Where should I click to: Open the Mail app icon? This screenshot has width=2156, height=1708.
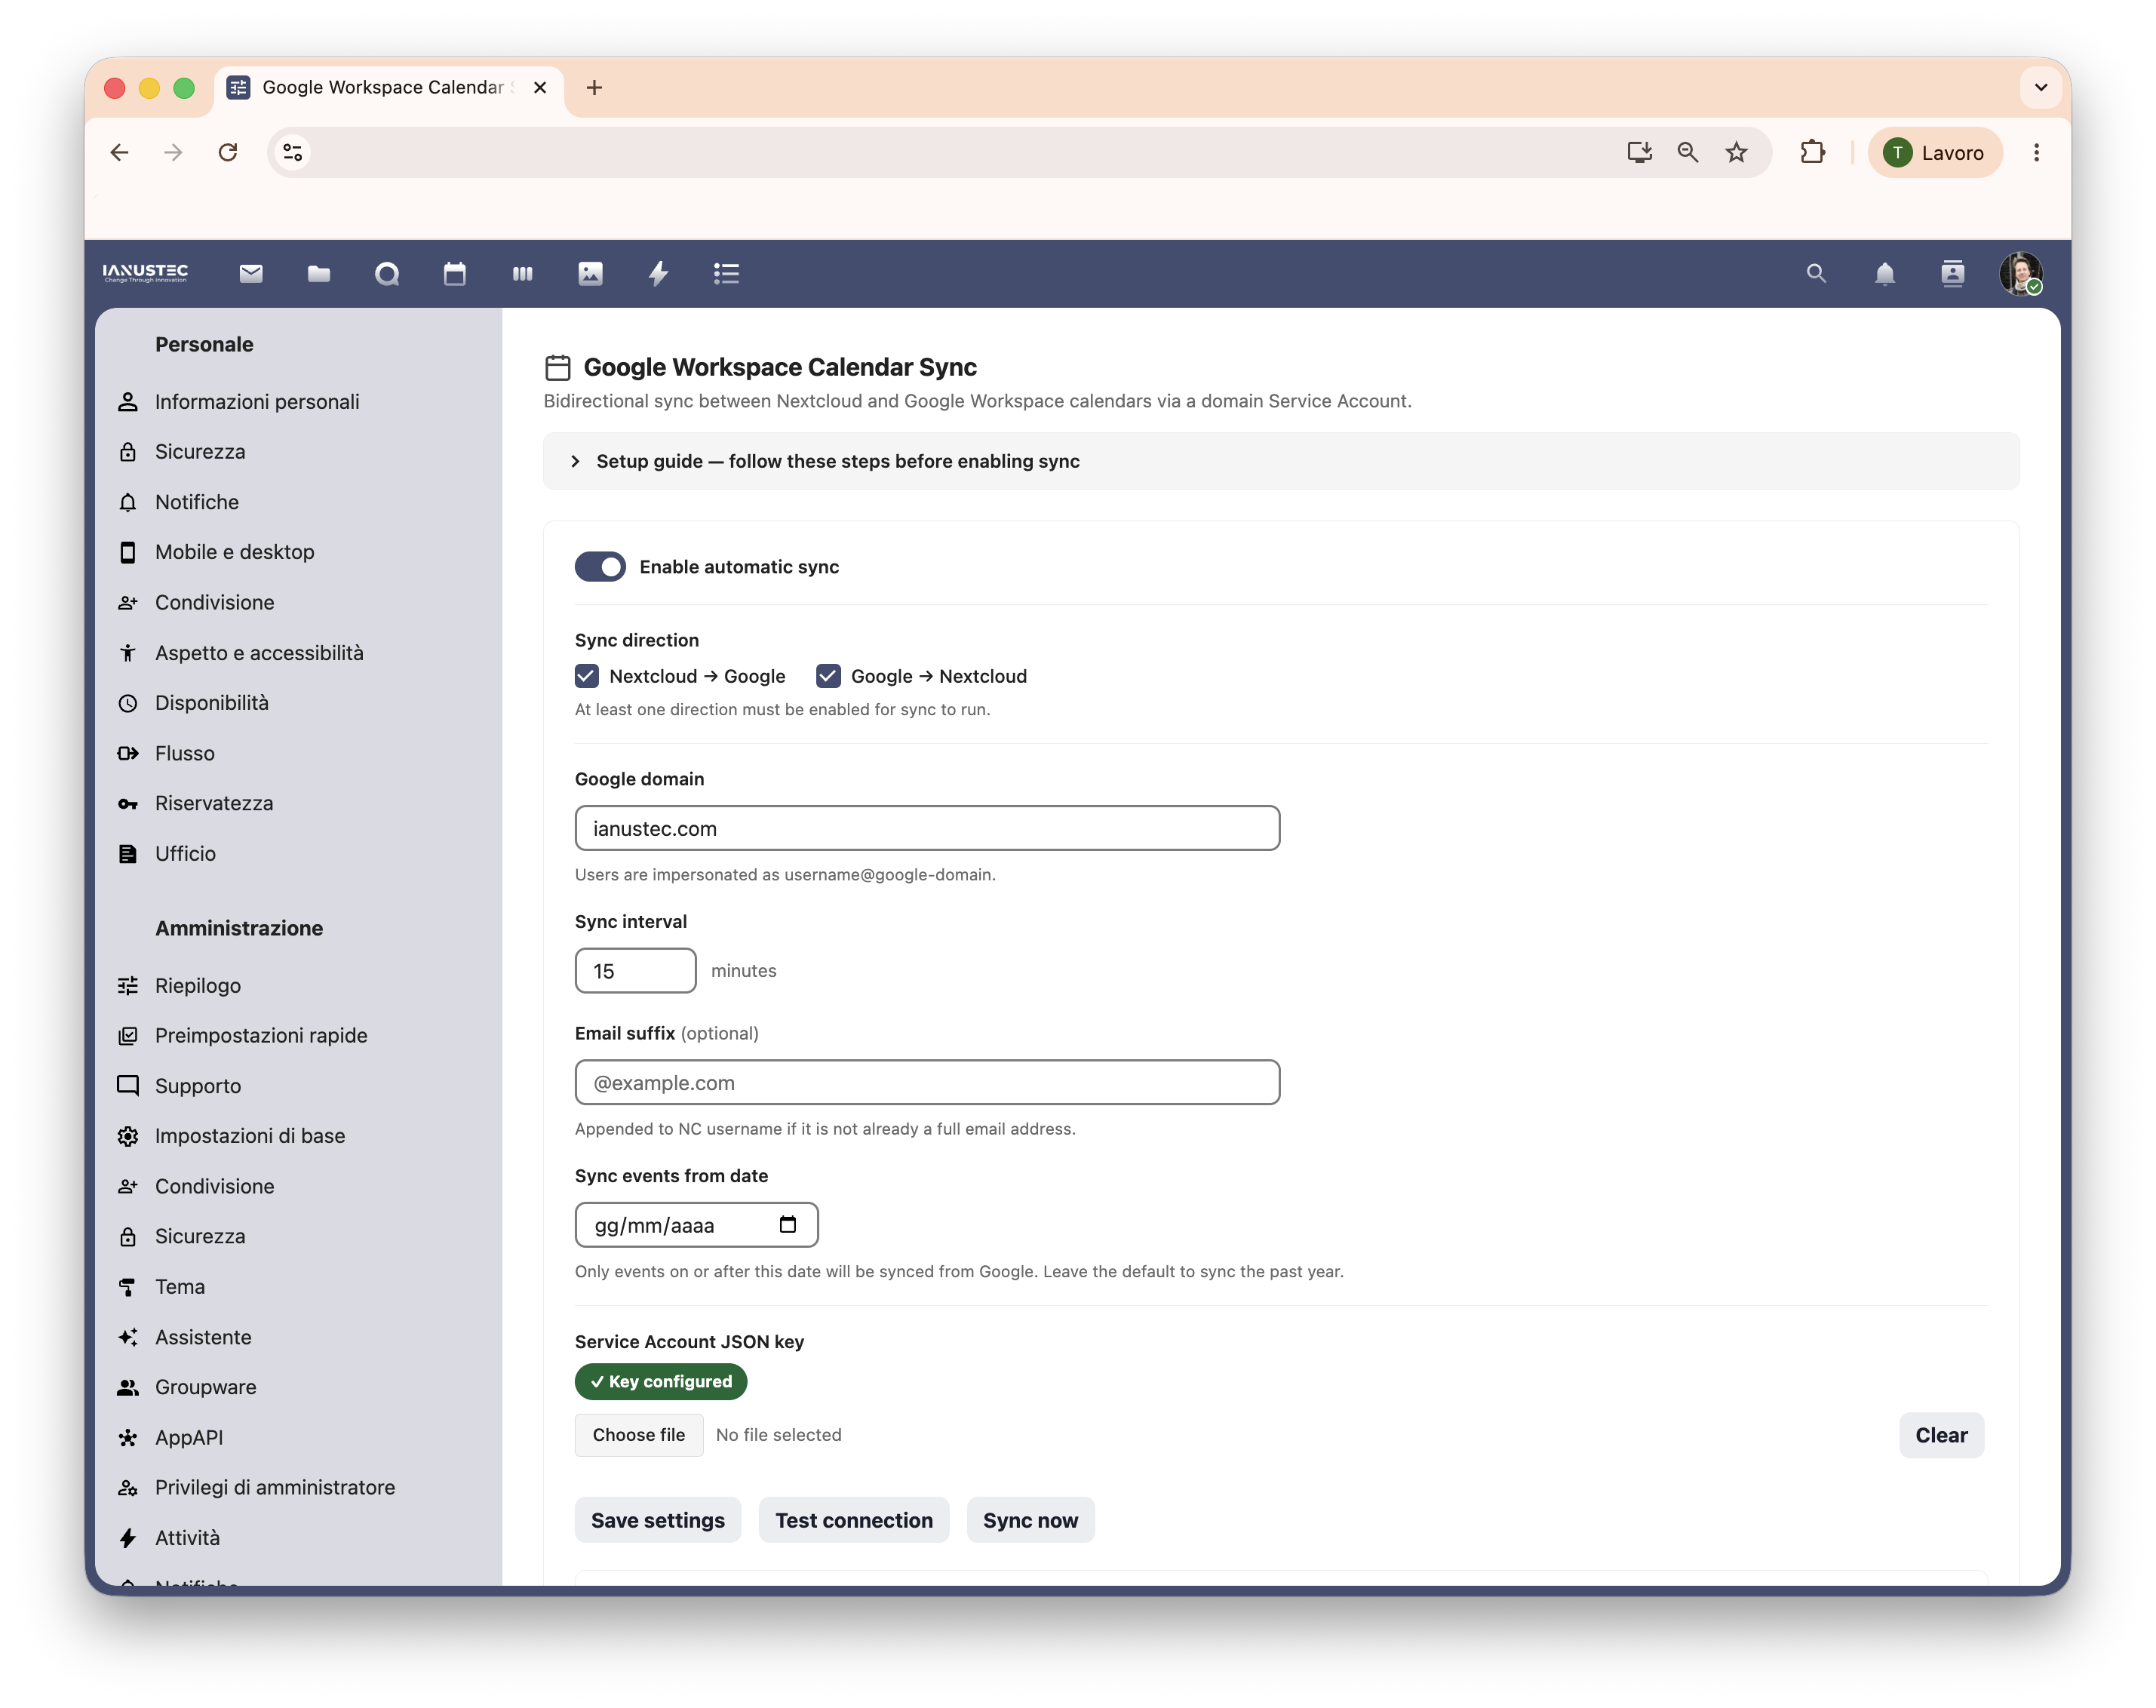tap(251, 273)
